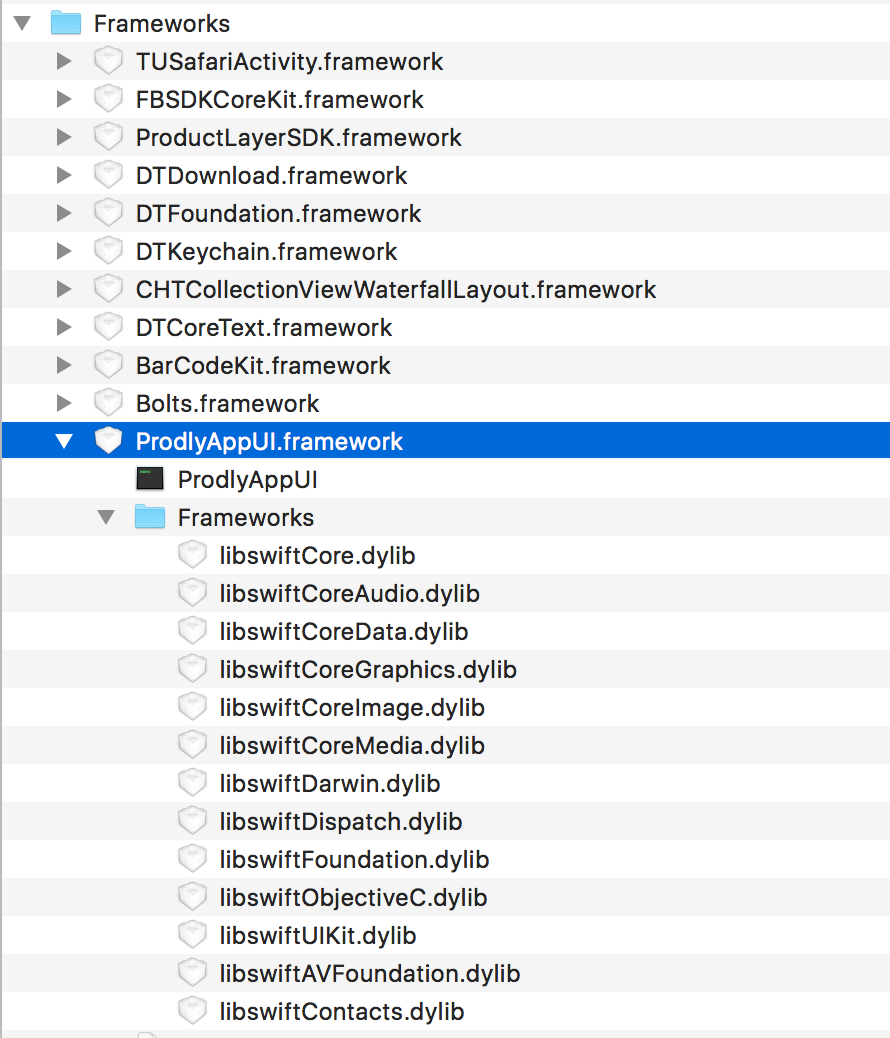This screenshot has width=890, height=1038.
Task: Select the libswiftUIKit.dylib icon
Action: [192, 935]
